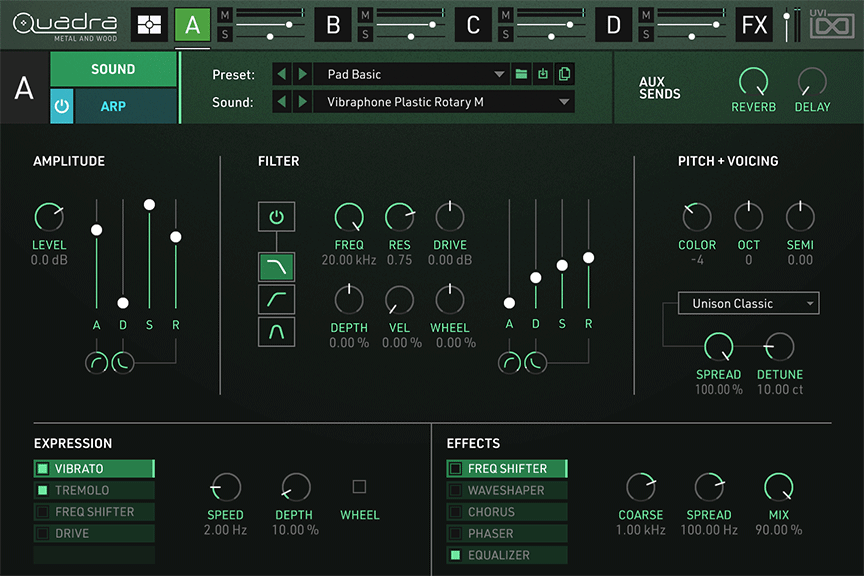Toggle the ARP power button
Viewport: 864px width, 576px height.
click(x=62, y=106)
